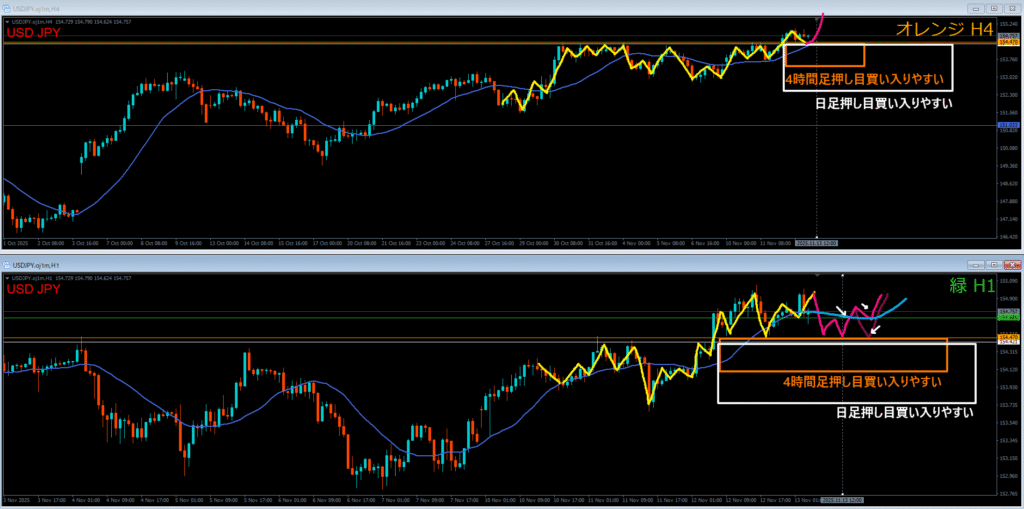Click the white 日足押し目買い入りやすい text in H4 chart
This screenshot has height=509, width=1024.
(884, 103)
